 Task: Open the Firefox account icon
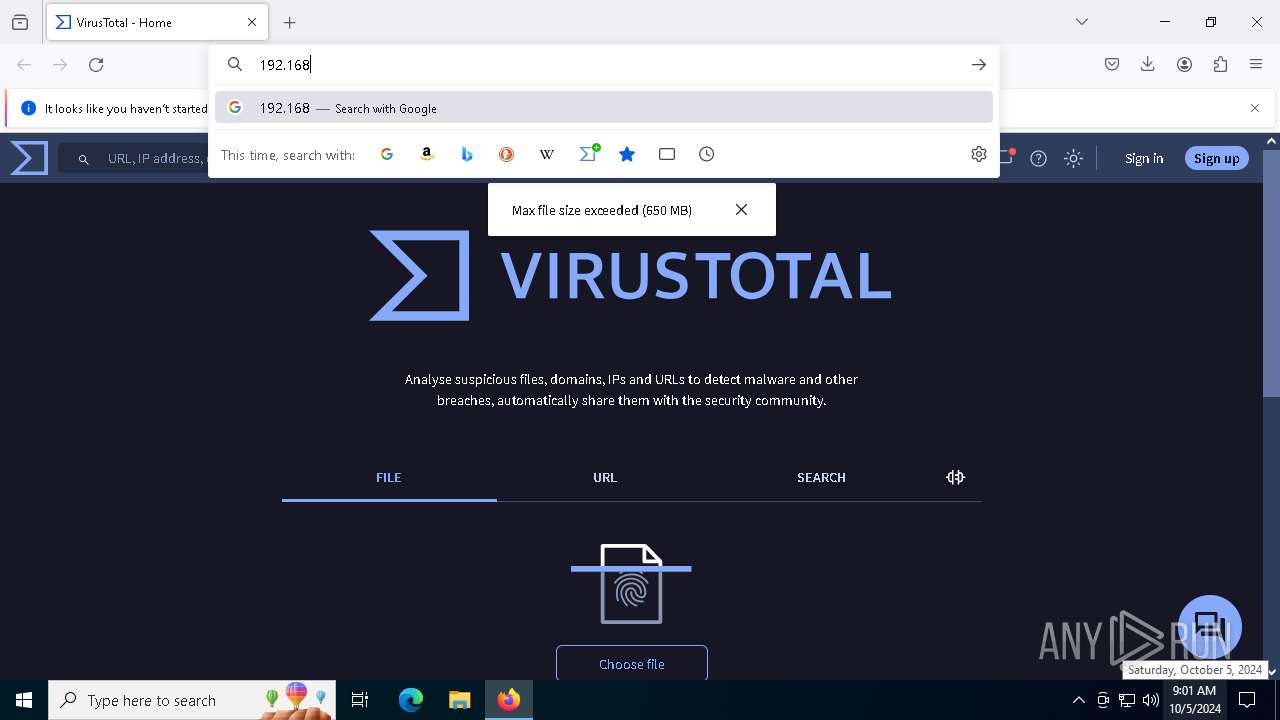point(1184,64)
